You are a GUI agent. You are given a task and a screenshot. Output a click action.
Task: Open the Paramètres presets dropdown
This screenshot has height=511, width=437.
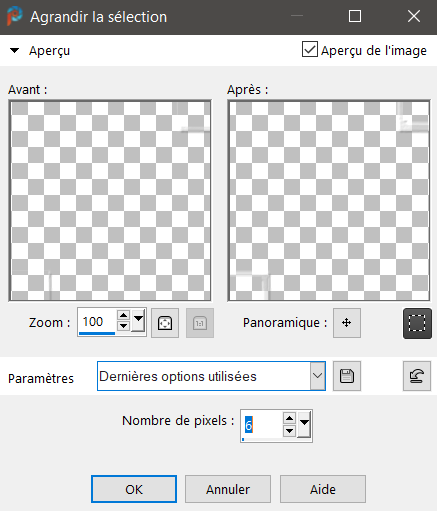(318, 376)
